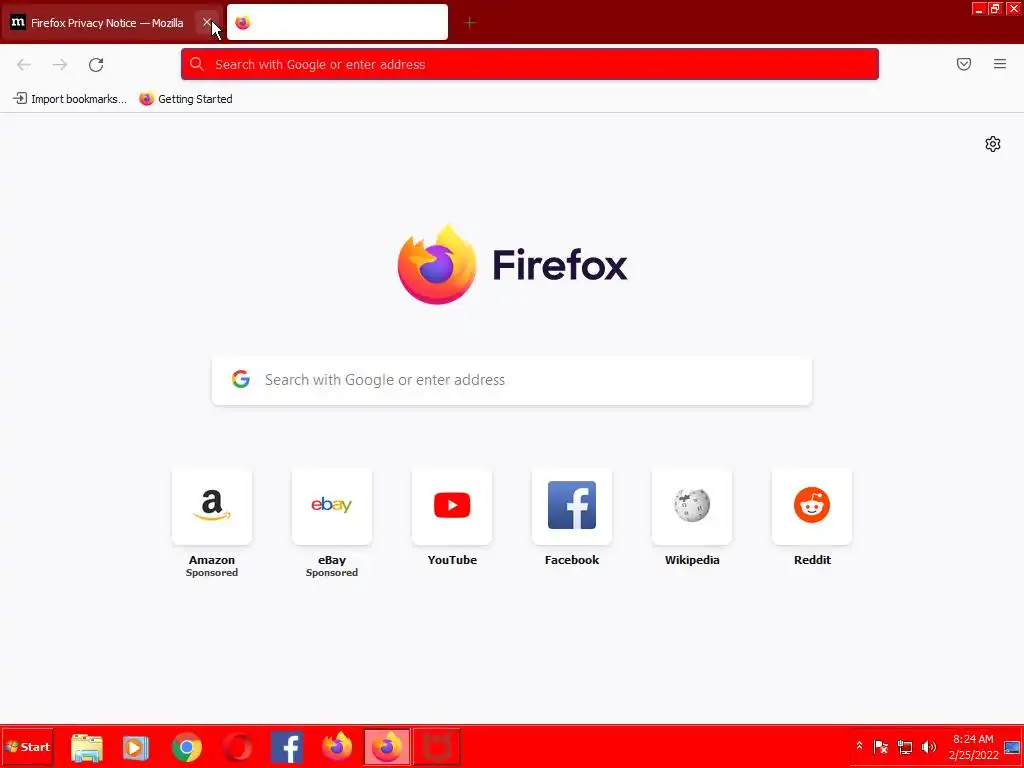Click the show desktop tray icon
This screenshot has height=768, width=1024.
pos(1012,746)
